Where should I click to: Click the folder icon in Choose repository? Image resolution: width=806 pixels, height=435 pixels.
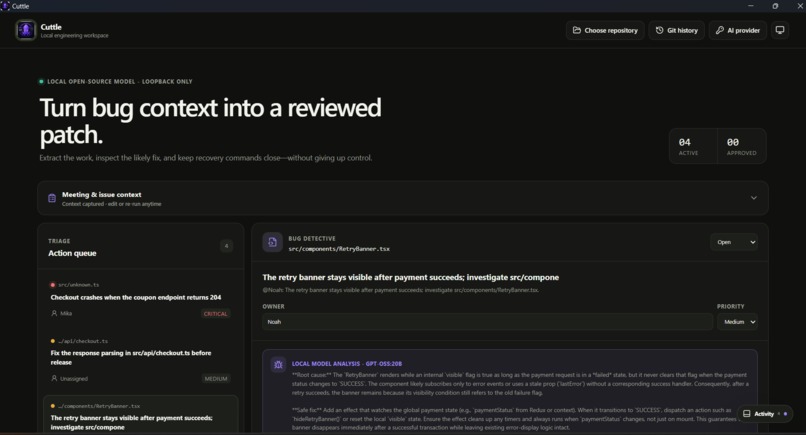tap(577, 30)
